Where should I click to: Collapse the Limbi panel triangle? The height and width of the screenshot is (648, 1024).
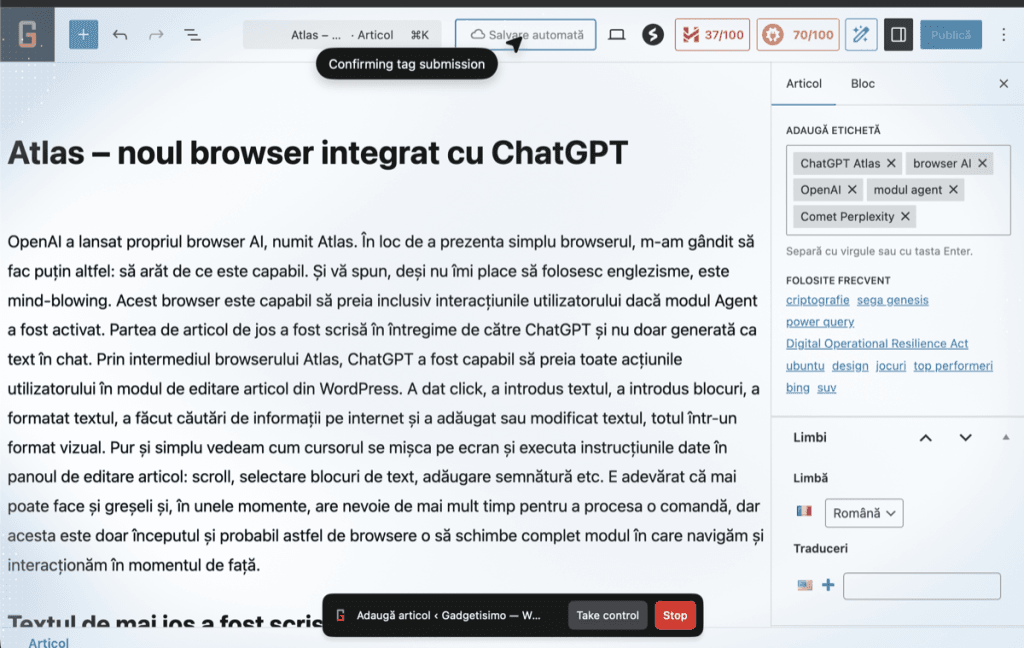coord(1005,437)
